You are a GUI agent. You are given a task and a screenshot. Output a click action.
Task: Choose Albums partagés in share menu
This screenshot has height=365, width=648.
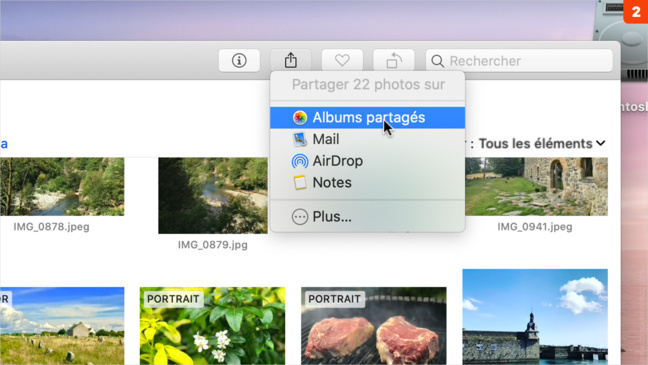pos(367,117)
